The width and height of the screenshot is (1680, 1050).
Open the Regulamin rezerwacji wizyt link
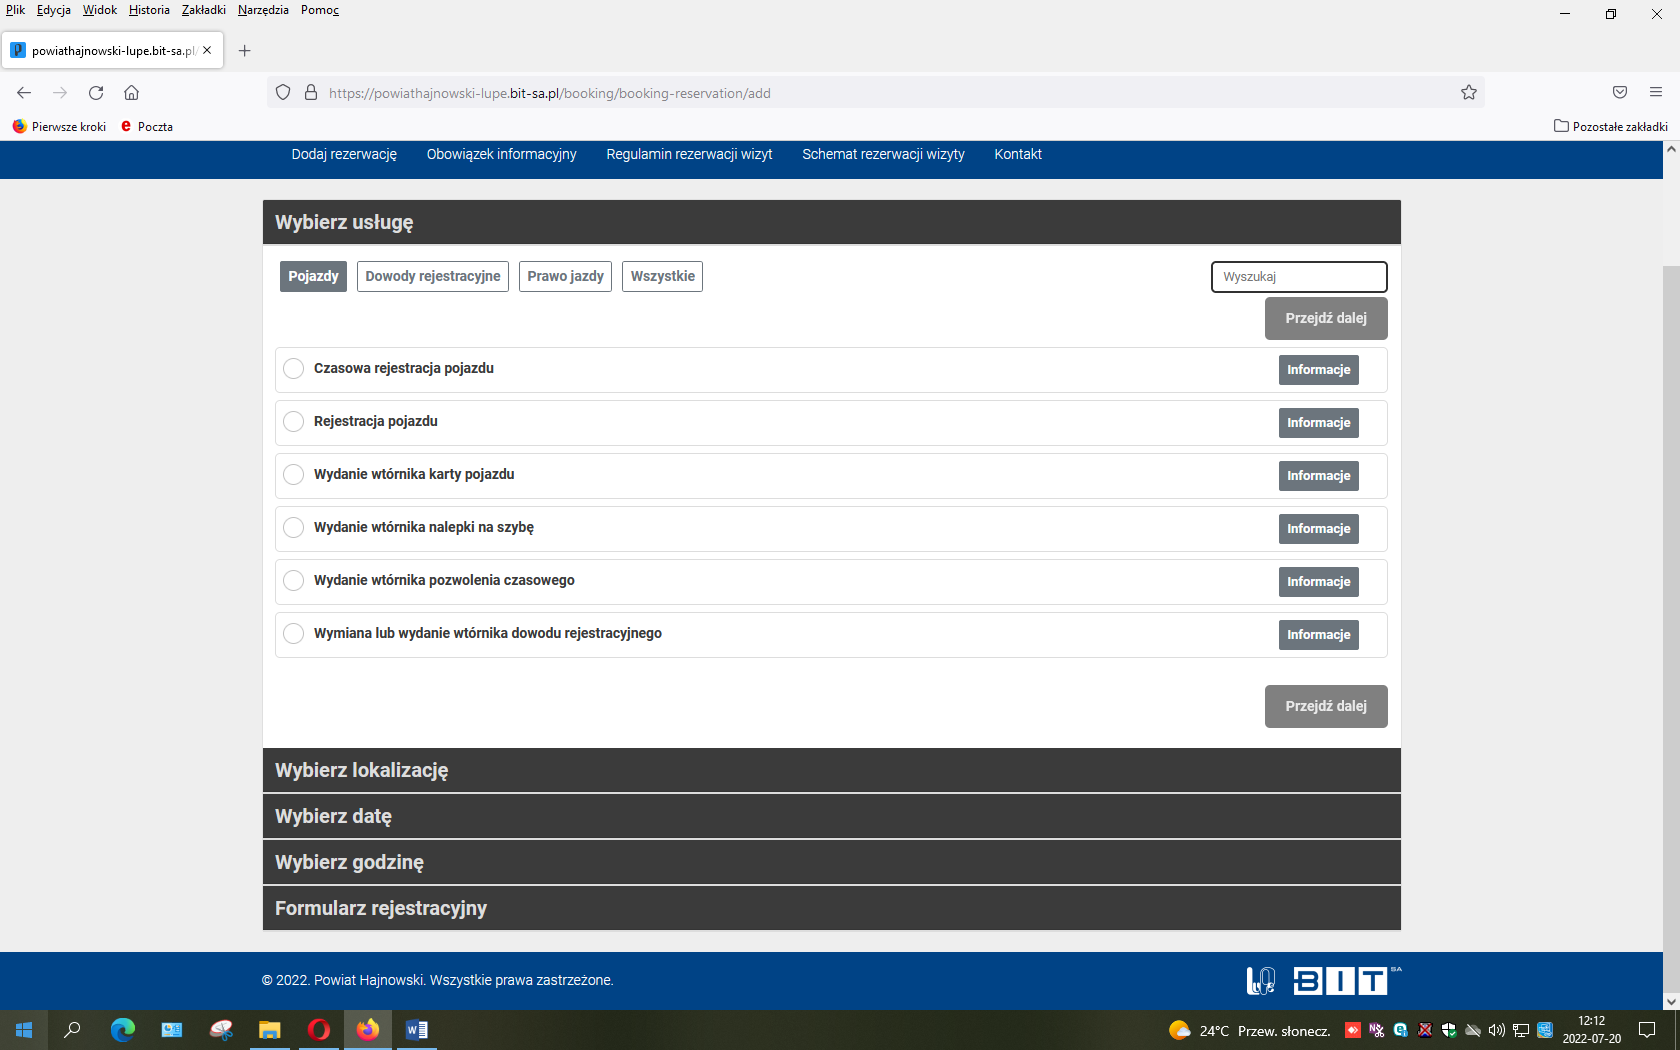click(x=689, y=154)
